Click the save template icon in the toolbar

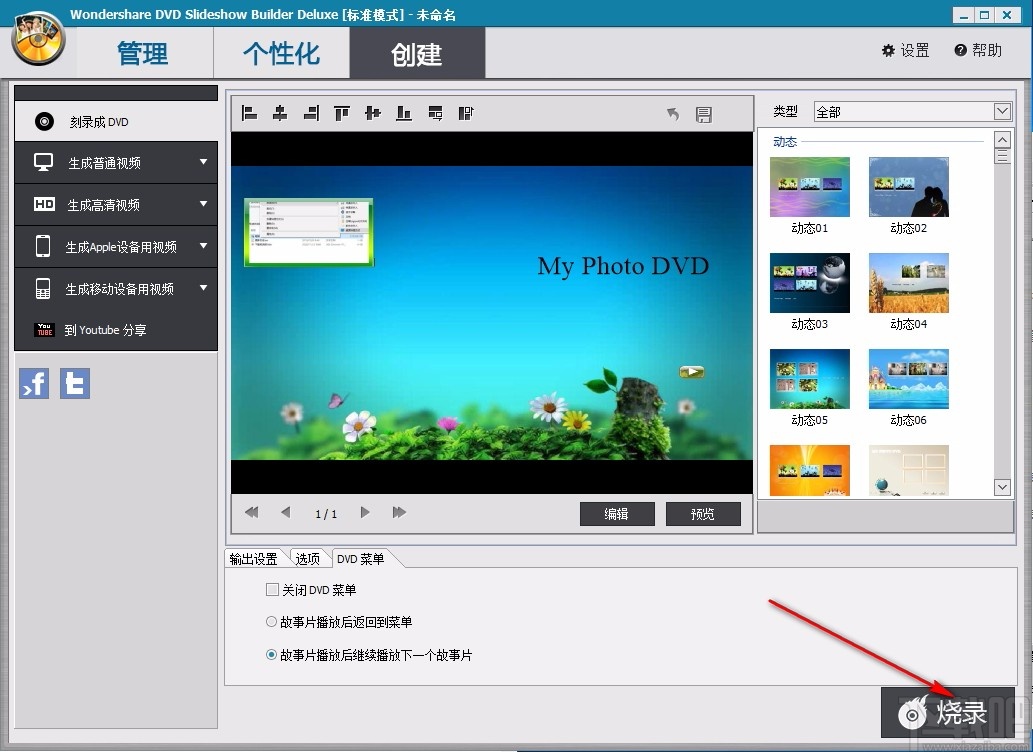pos(703,114)
